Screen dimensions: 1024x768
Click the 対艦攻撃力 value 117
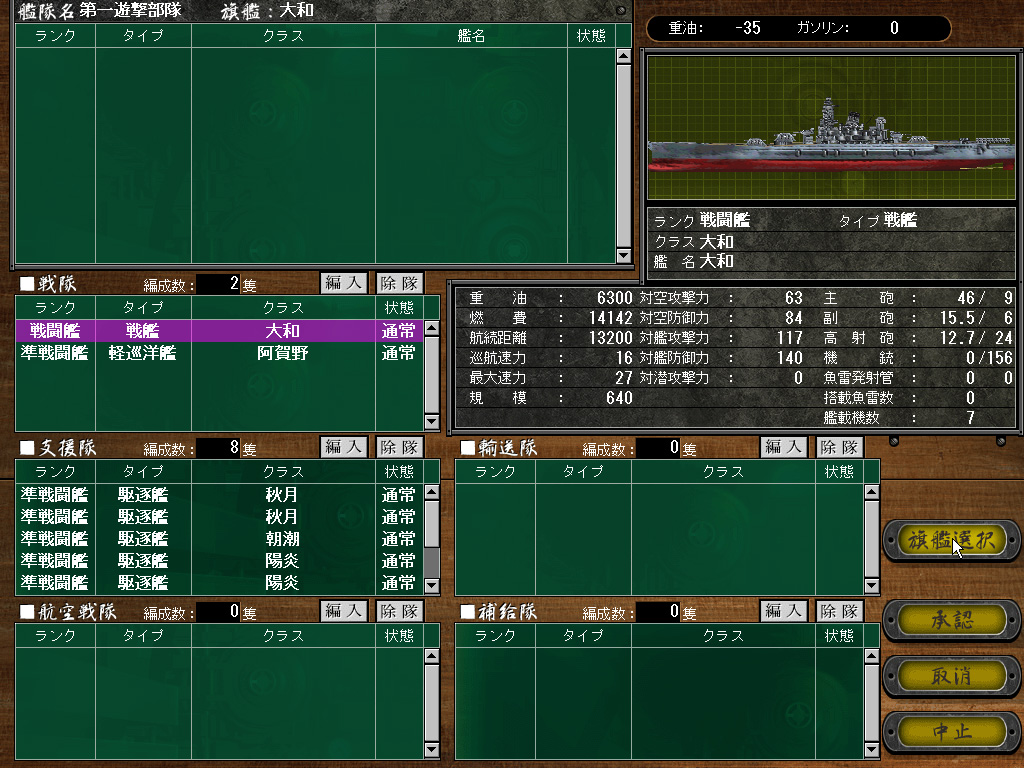(790, 338)
